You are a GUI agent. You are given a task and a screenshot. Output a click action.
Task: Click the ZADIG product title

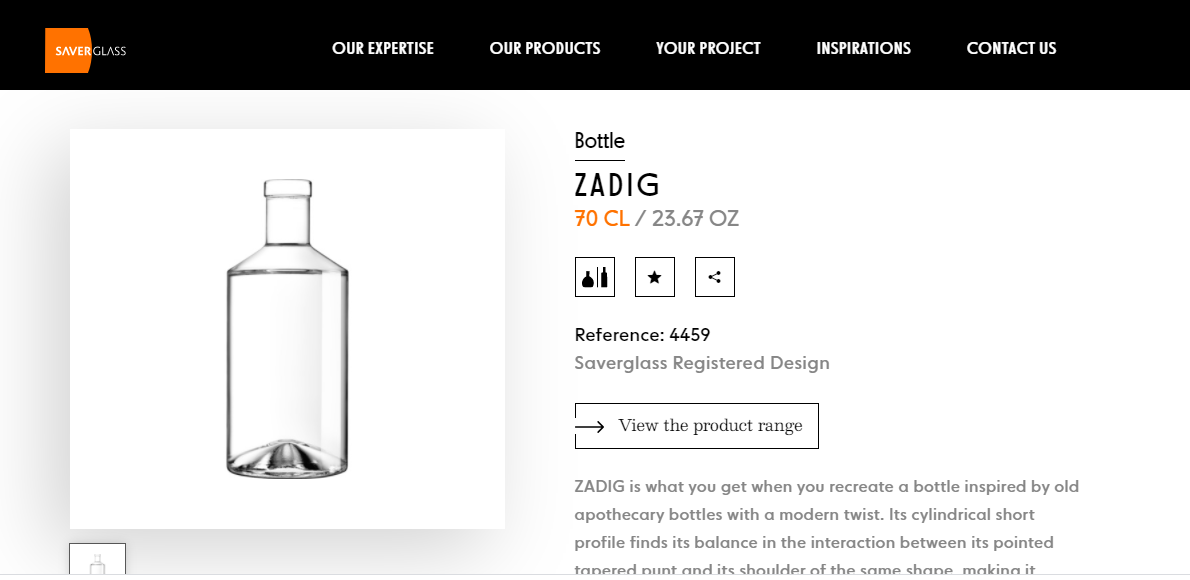(618, 185)
